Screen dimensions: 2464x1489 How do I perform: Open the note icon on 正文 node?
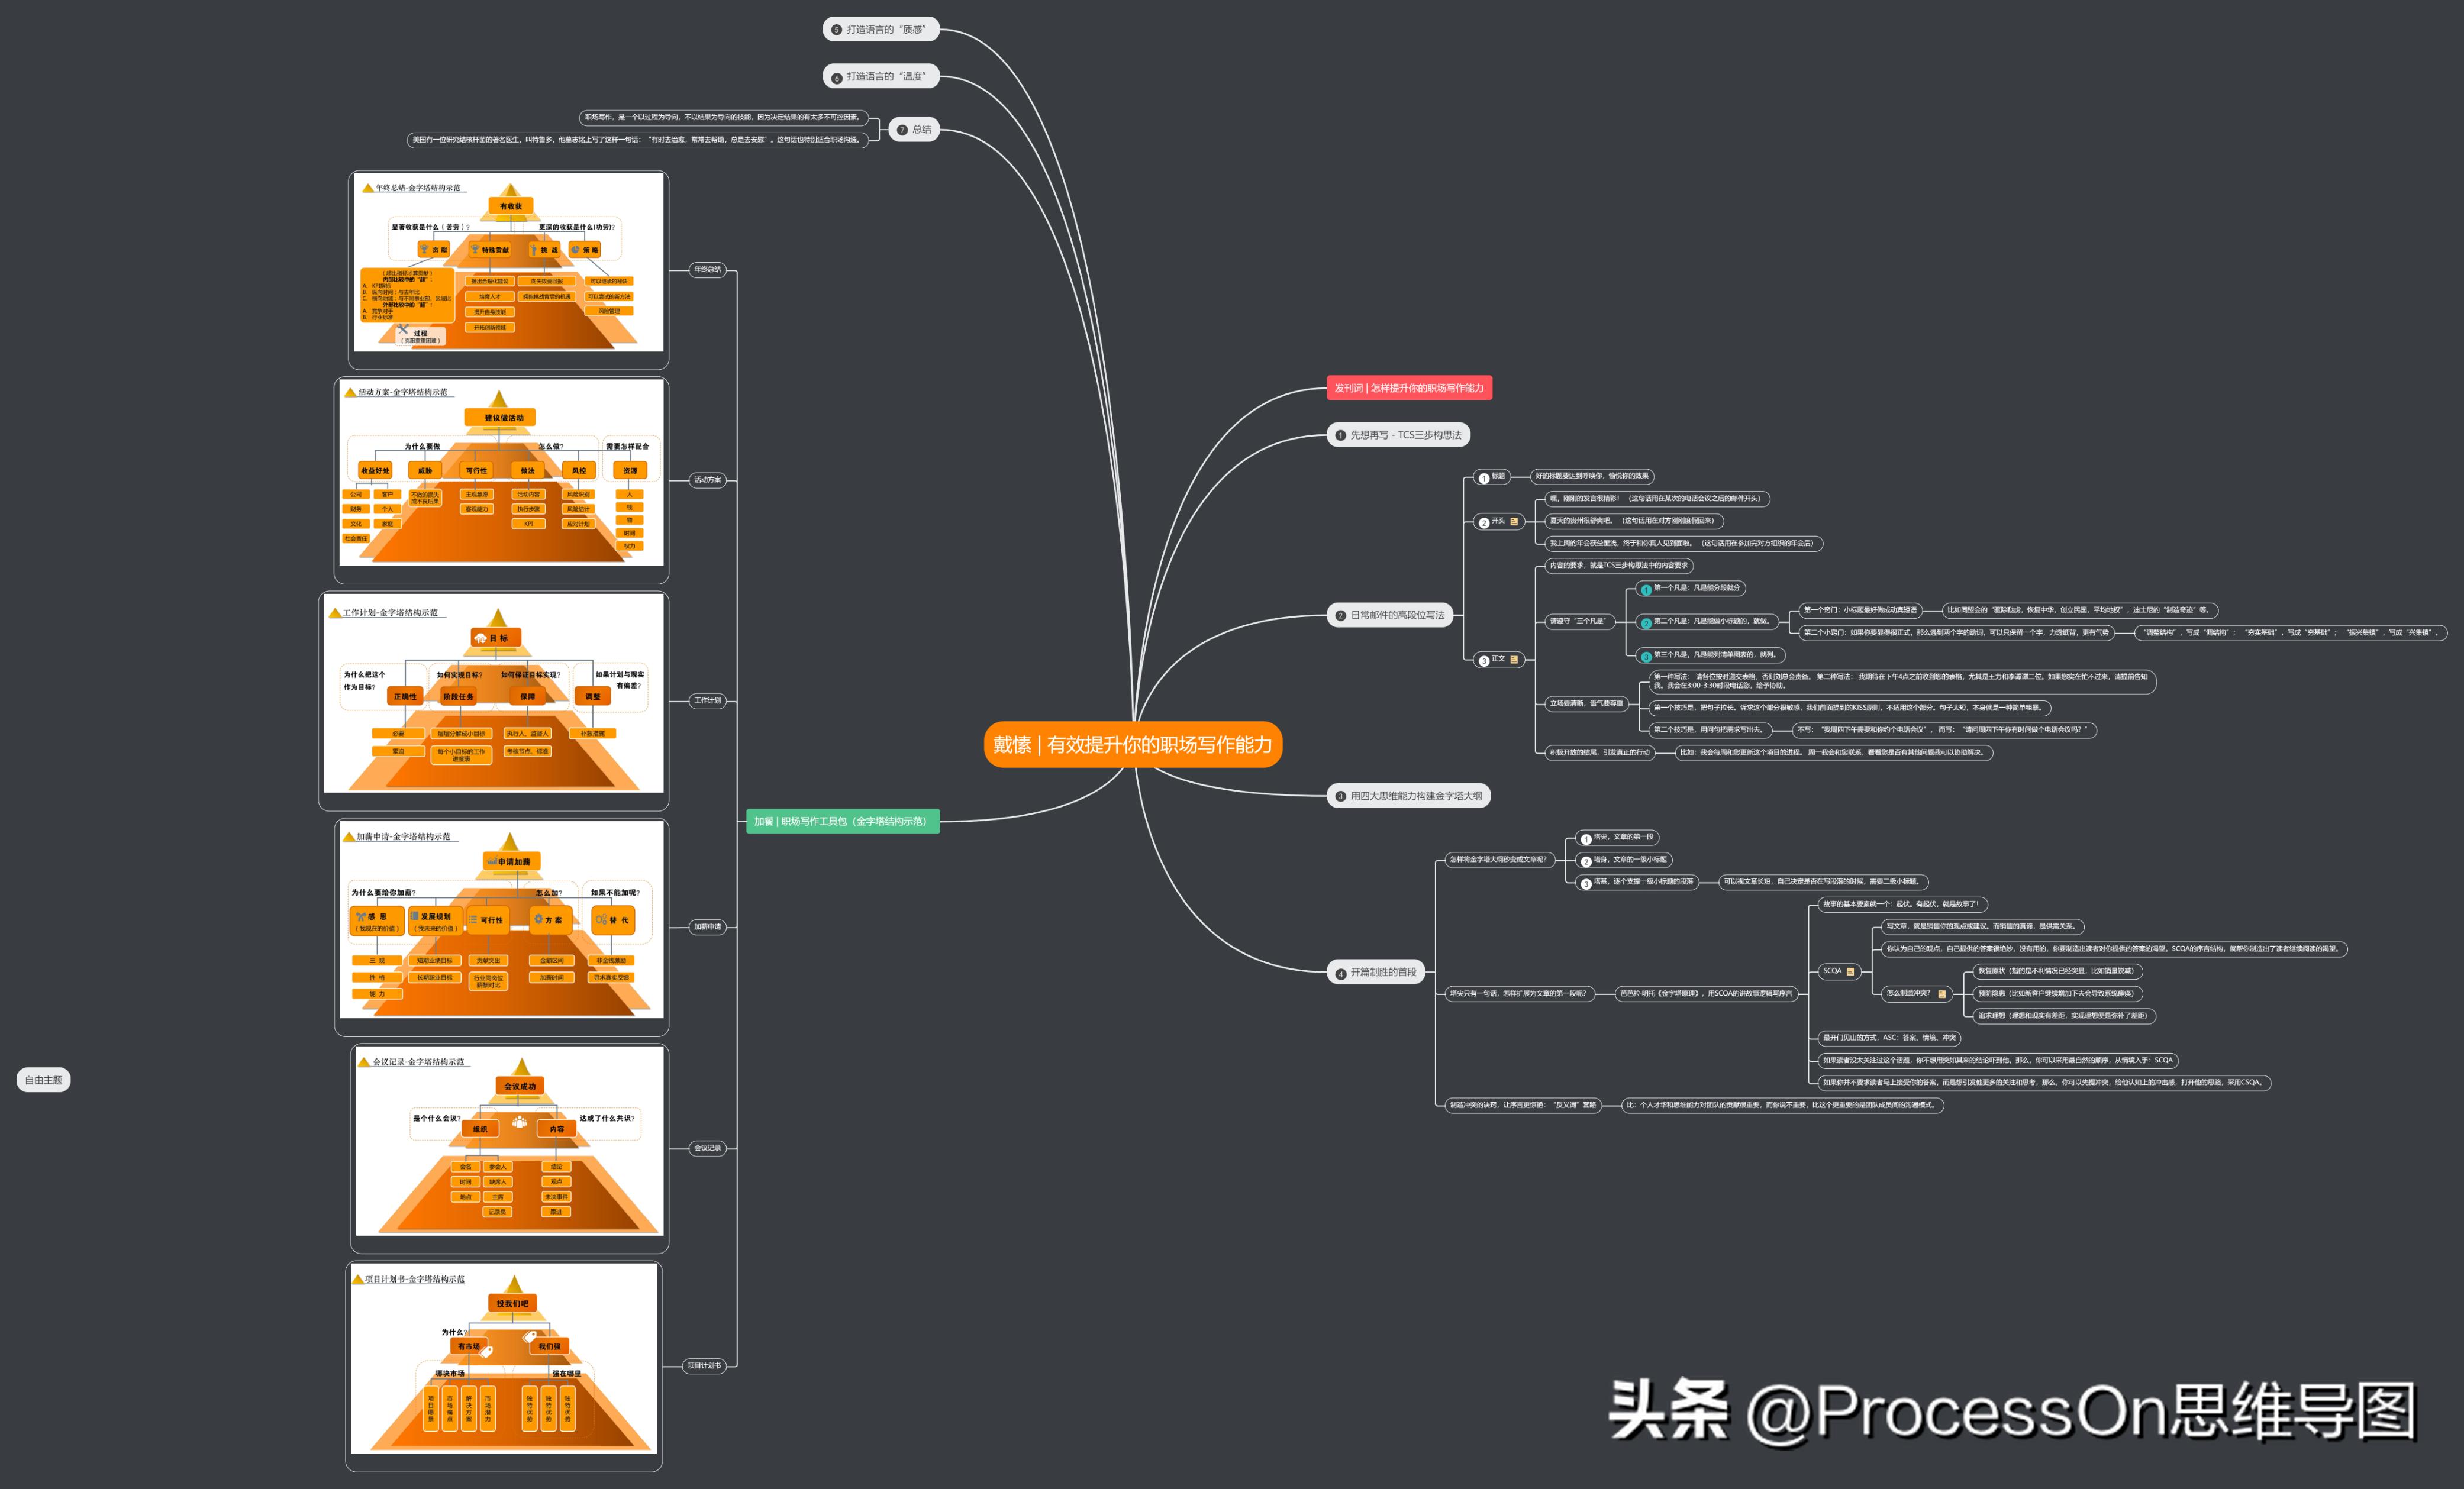pos(1514,660)
